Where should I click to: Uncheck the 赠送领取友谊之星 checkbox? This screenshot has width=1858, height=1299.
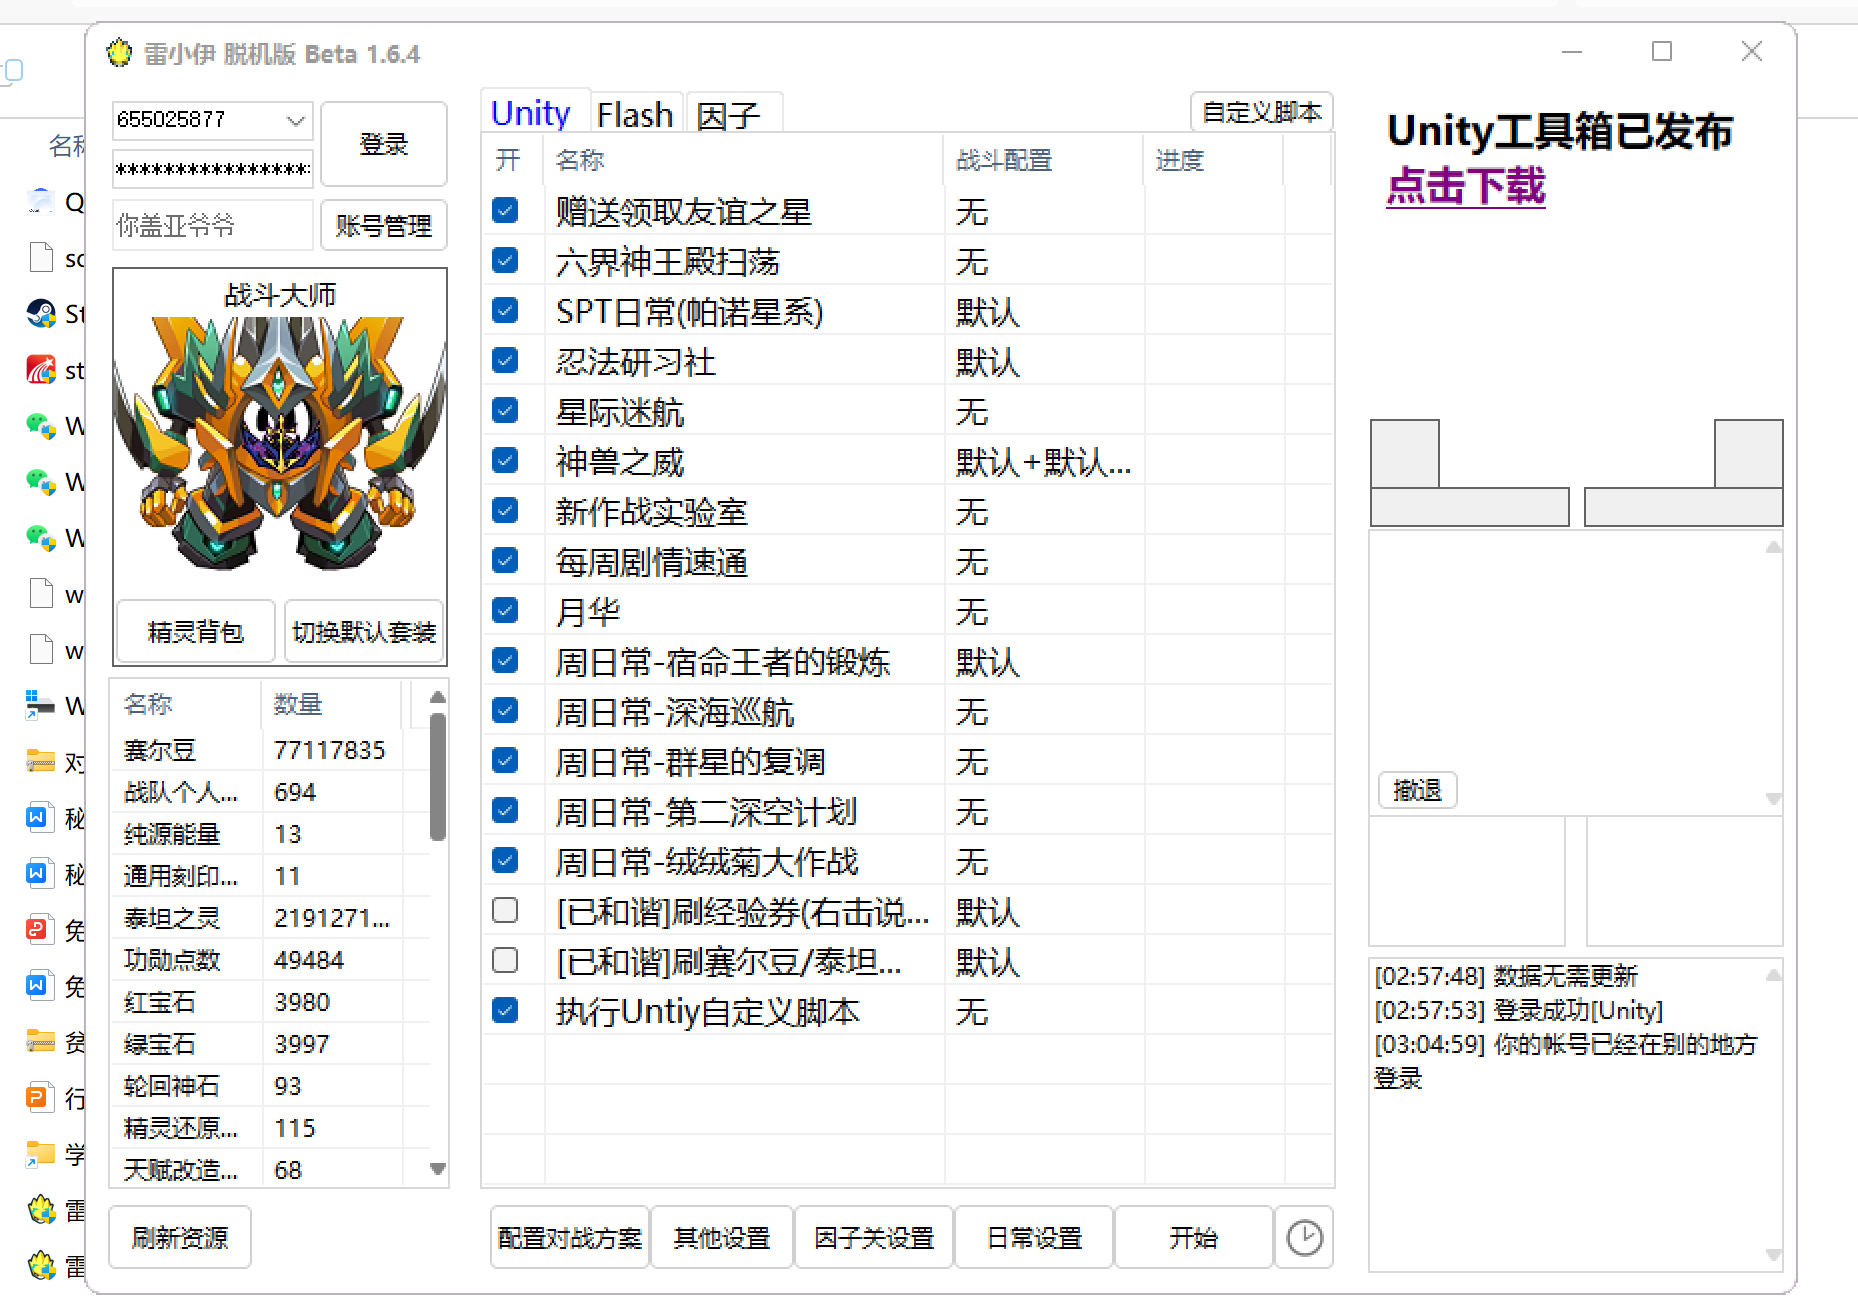[505, 210]
